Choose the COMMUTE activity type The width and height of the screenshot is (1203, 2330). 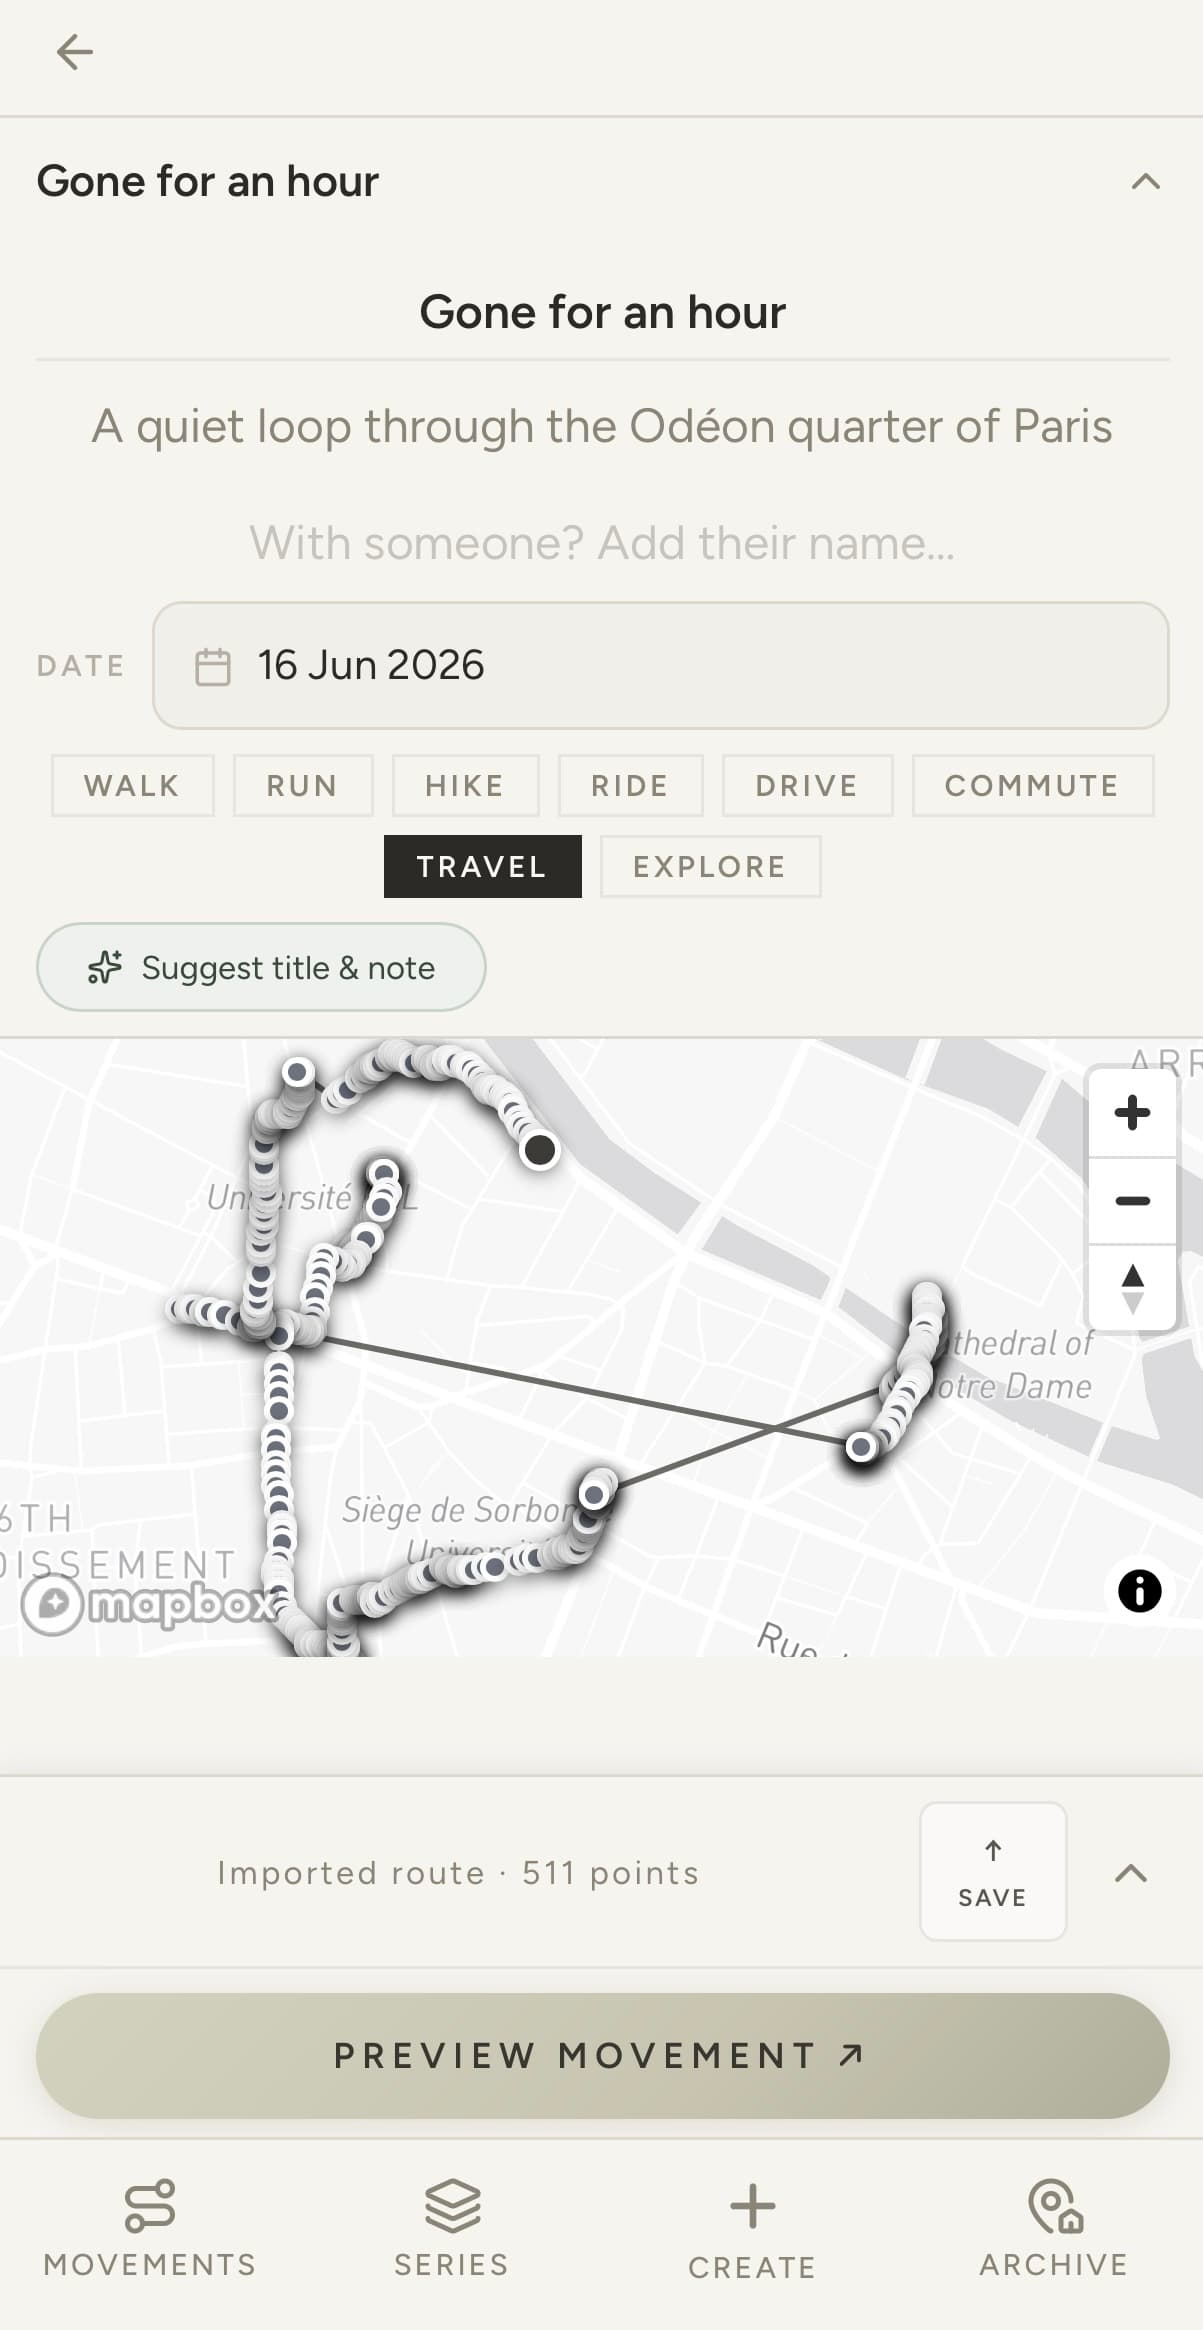[1033, 786]
